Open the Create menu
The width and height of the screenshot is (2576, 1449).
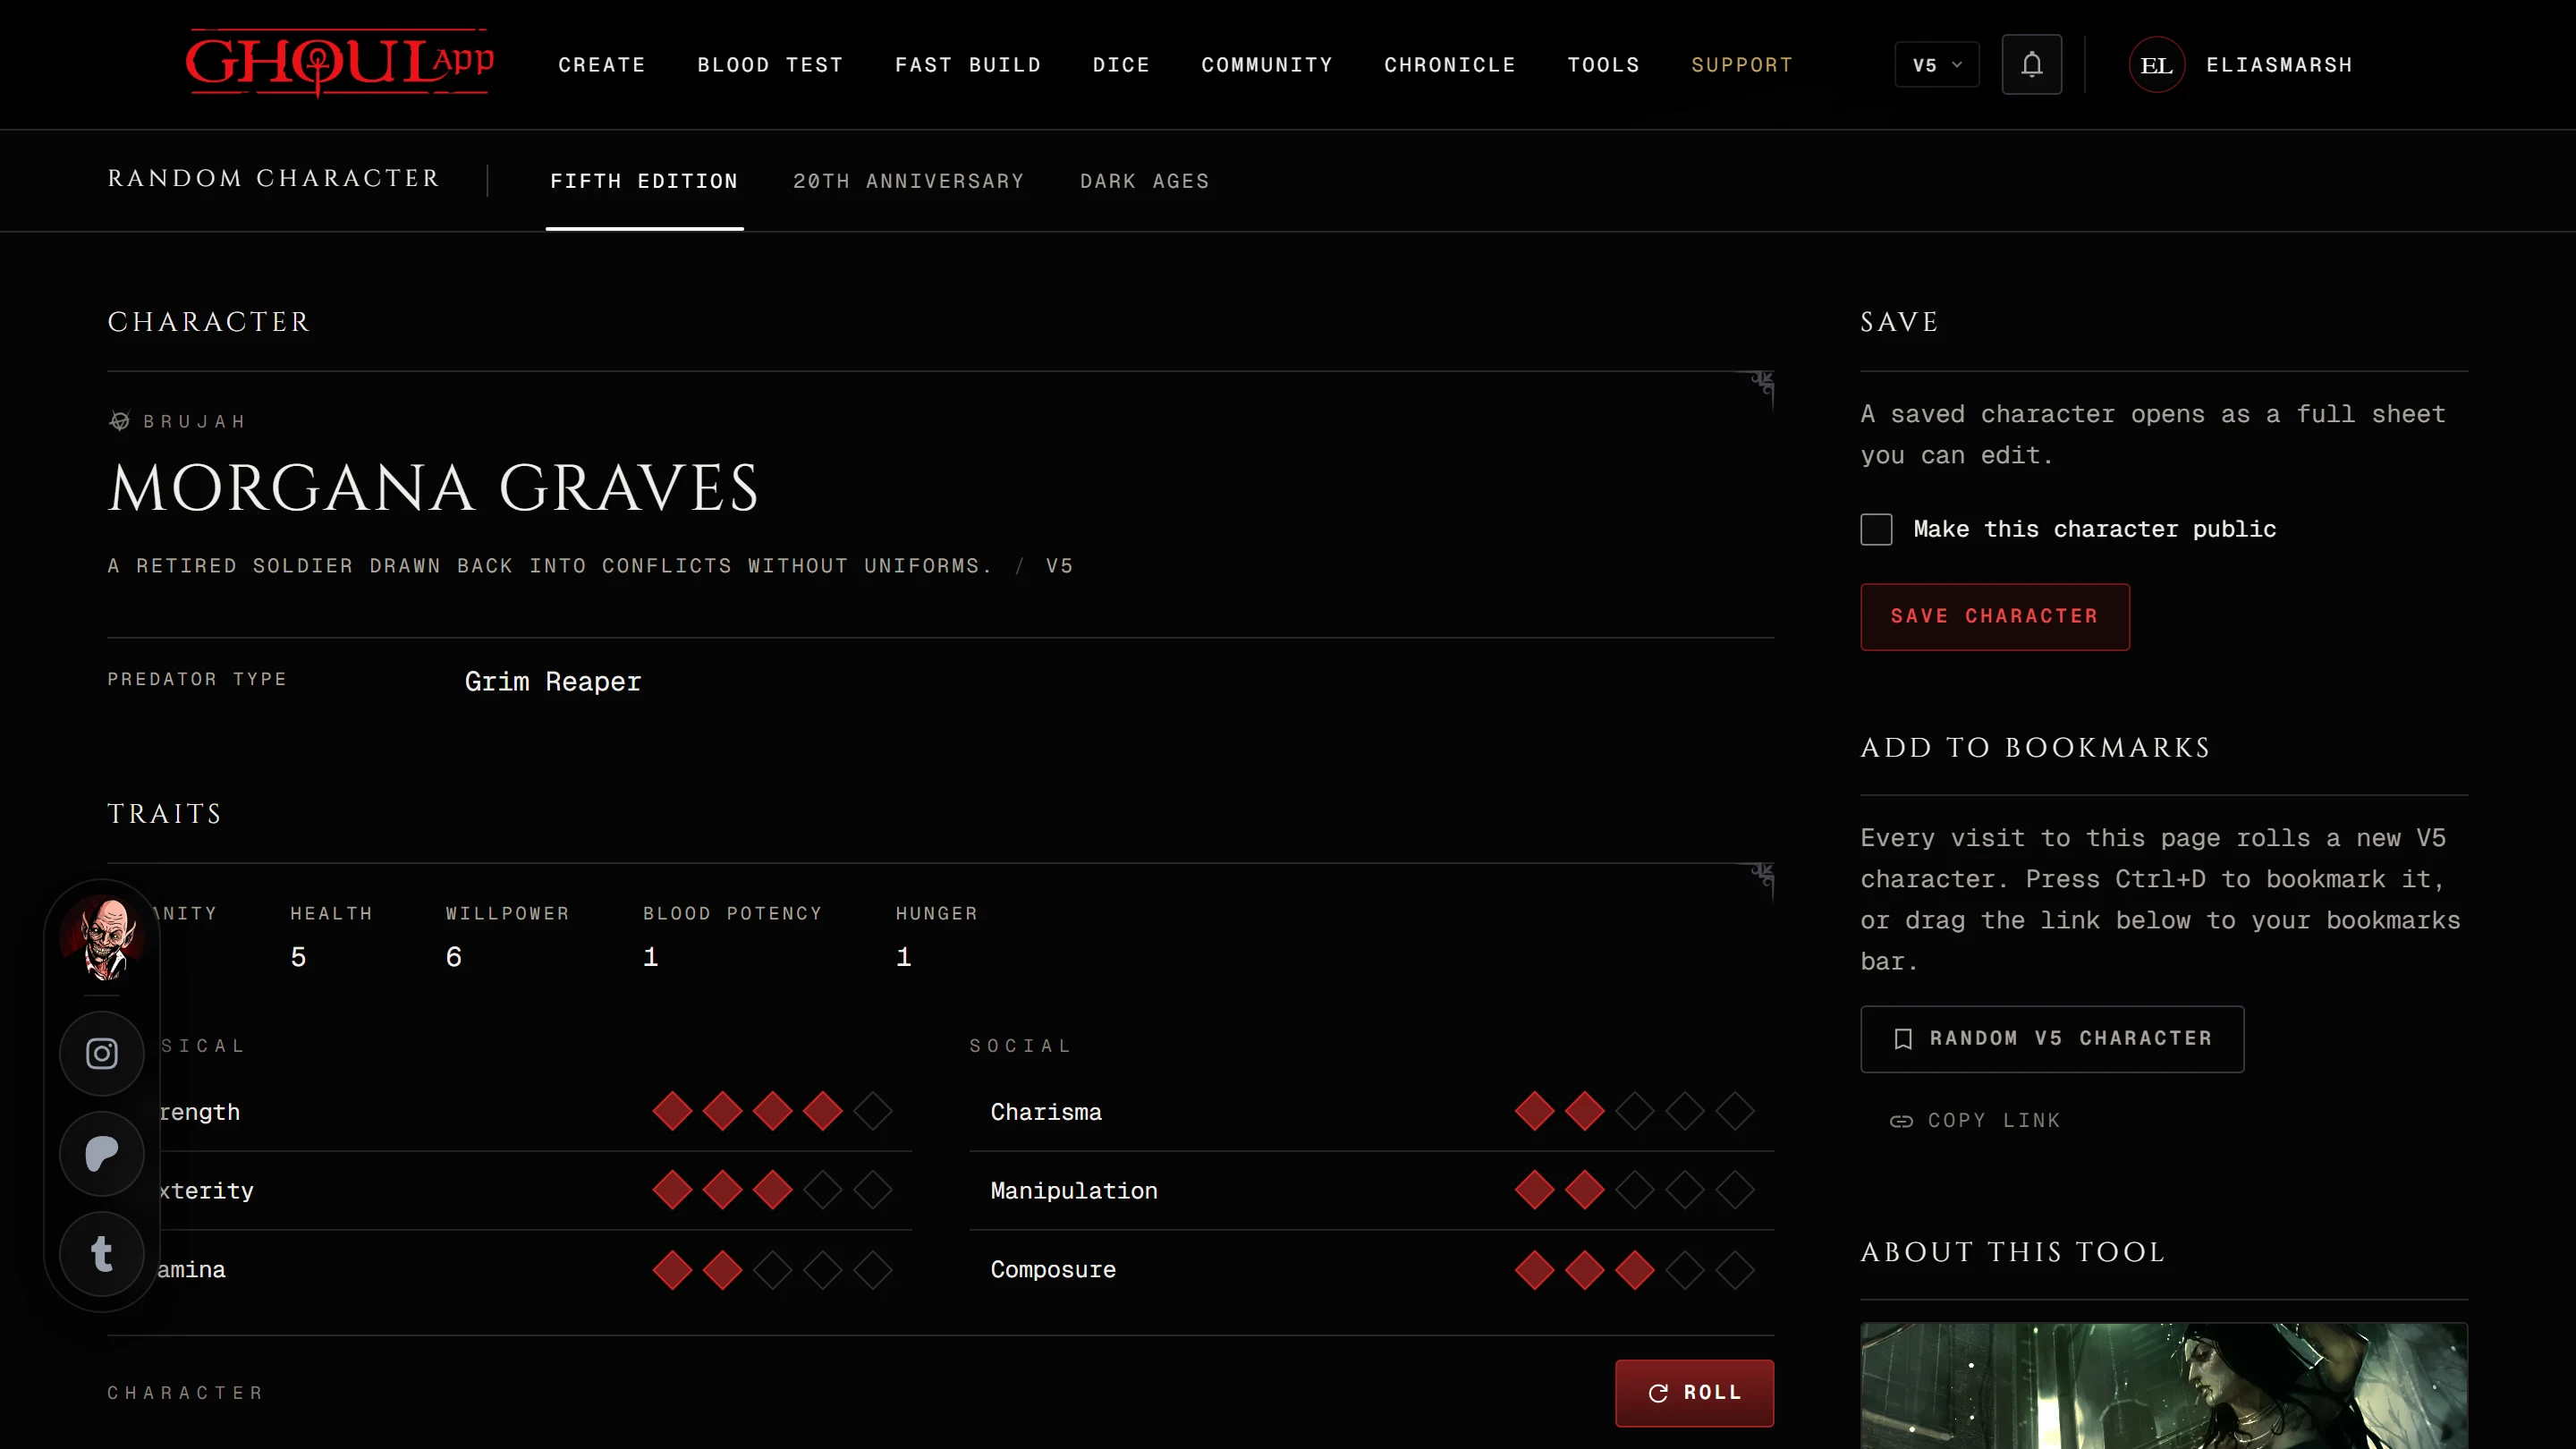[602, 65]
